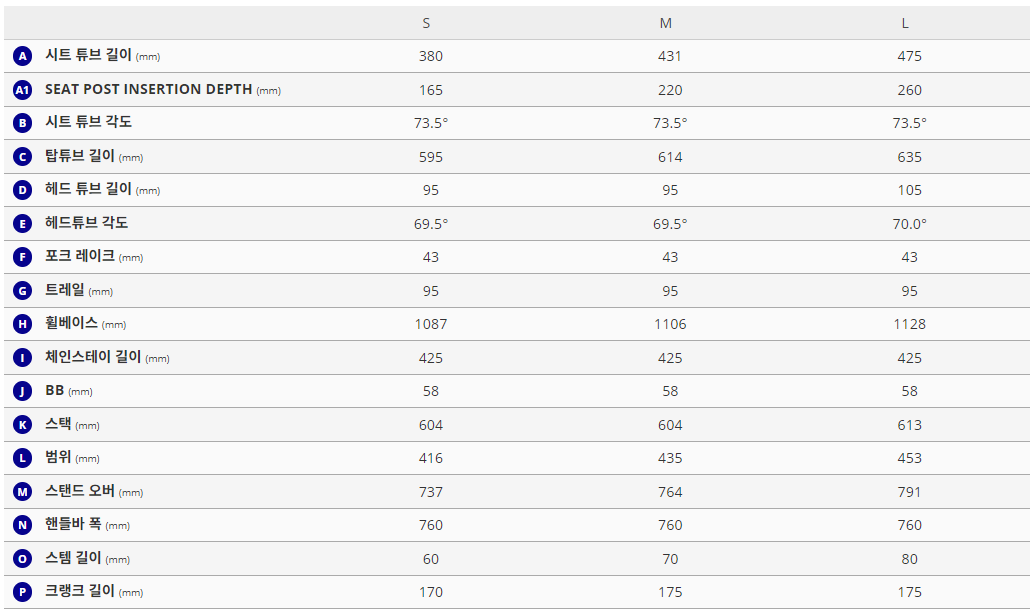The image size is (1032, 613).
Task: Click the K badge next to 스택
Action: point(22,425)
